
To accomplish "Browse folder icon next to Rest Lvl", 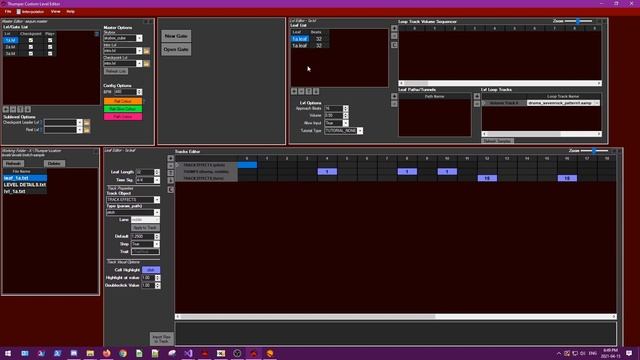I will coord(87,130).
